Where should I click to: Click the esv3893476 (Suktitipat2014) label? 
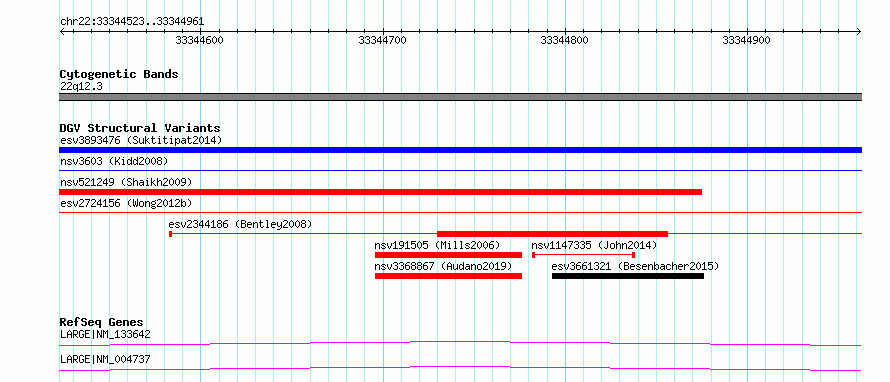(x=141, y=140)
